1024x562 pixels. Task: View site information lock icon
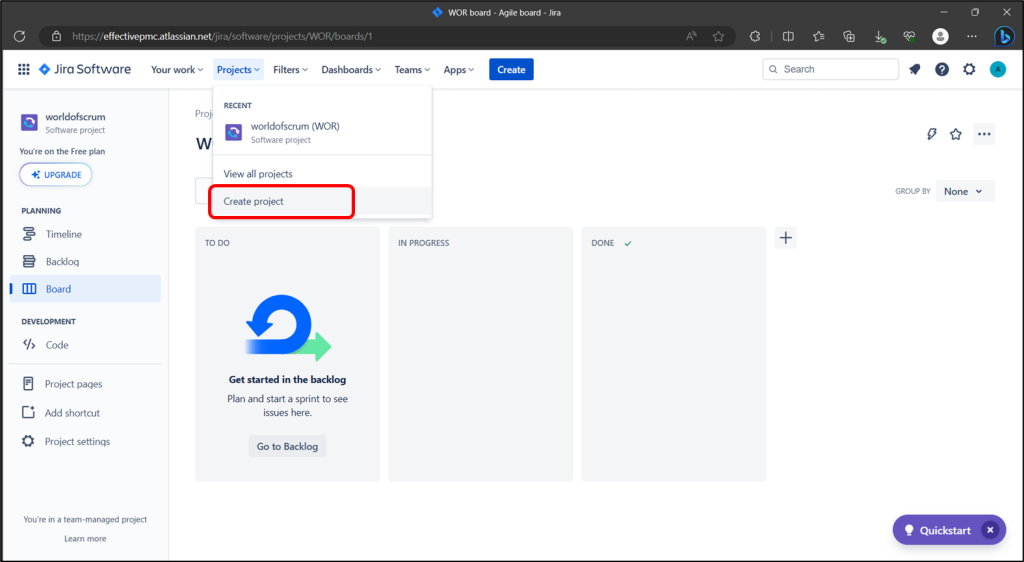tap(57, 37)
